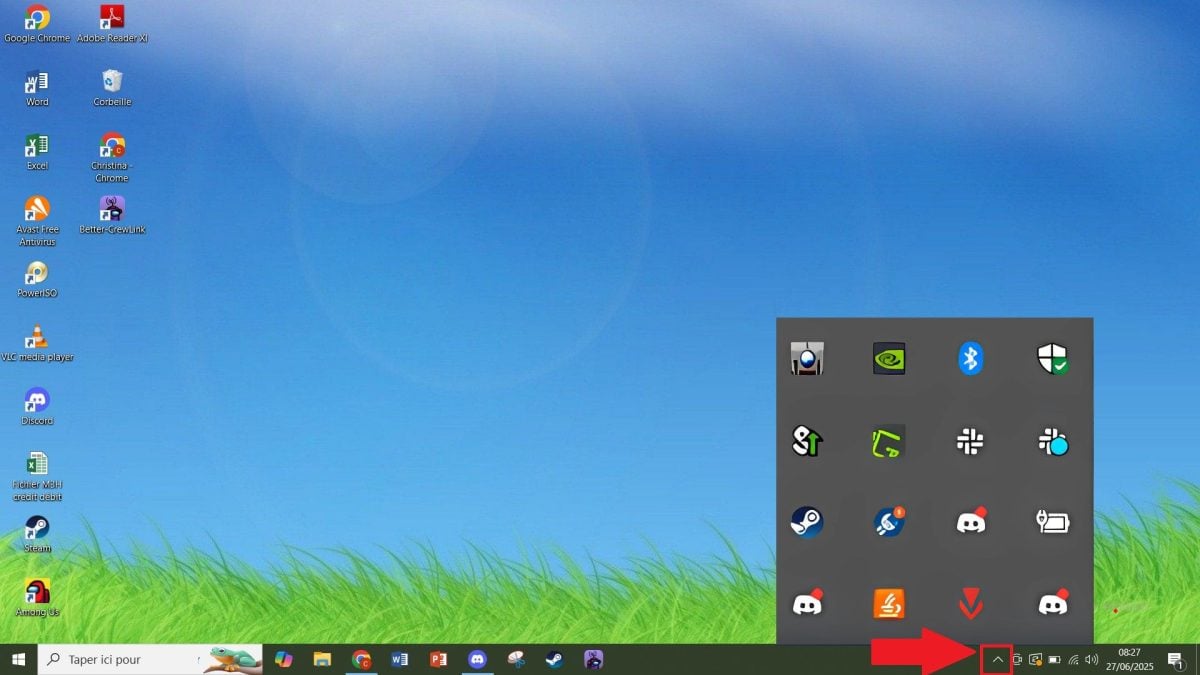Click the Copilot icon on the taskbar

284,660
